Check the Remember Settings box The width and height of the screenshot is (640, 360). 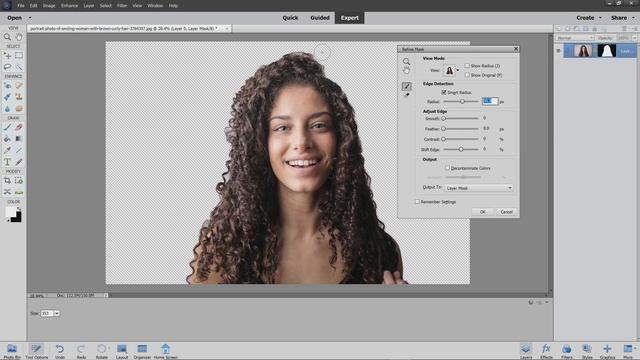(x=417, y=202)
